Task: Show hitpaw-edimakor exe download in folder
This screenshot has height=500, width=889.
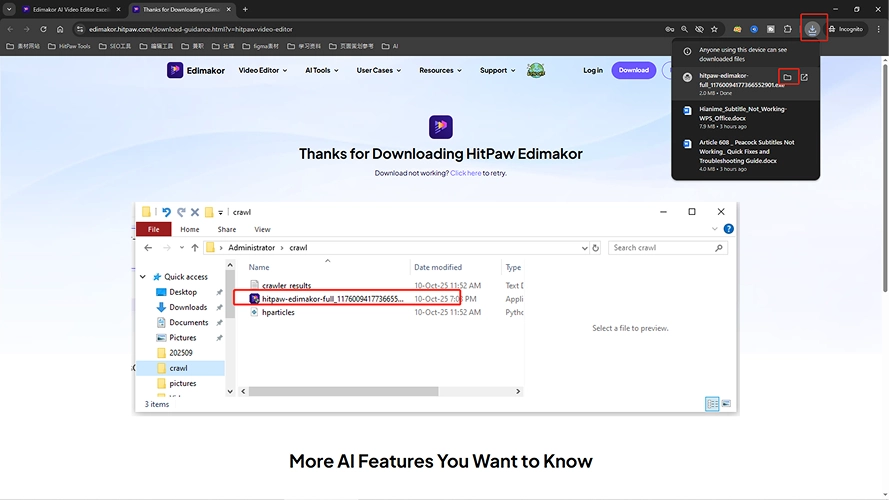Action: [x=787, y=77]
